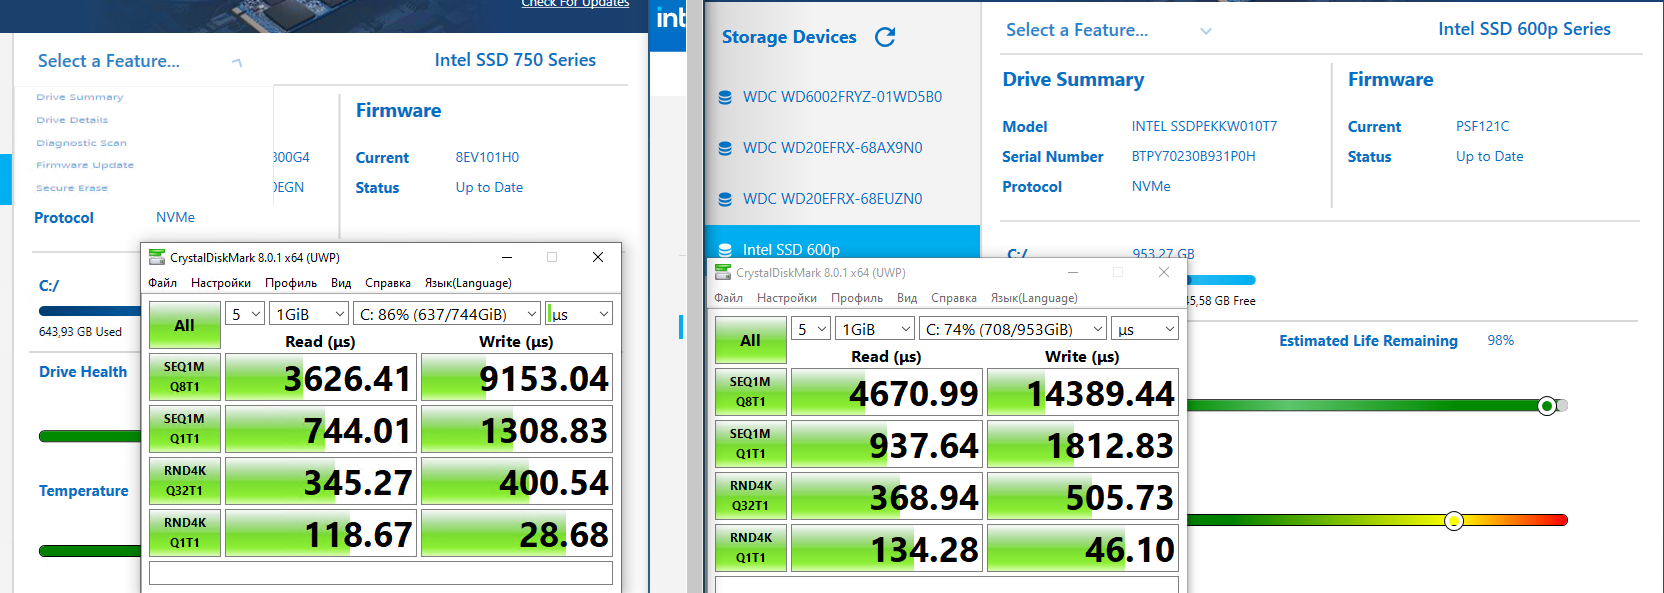The width and height of the screenshot is (1664, 593).
Task: Run All tests on the 74% drive
Action: click(x=751, y=340)
